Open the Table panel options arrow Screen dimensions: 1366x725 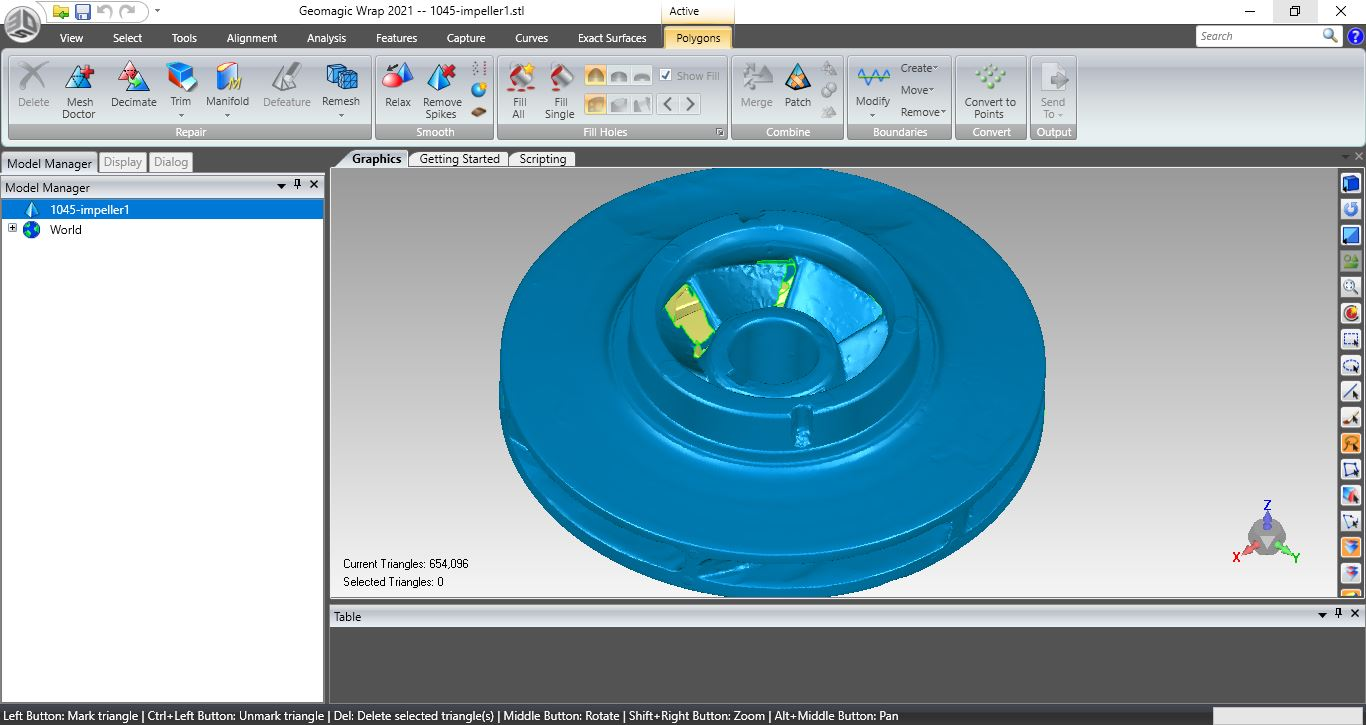click(1324, 616)
